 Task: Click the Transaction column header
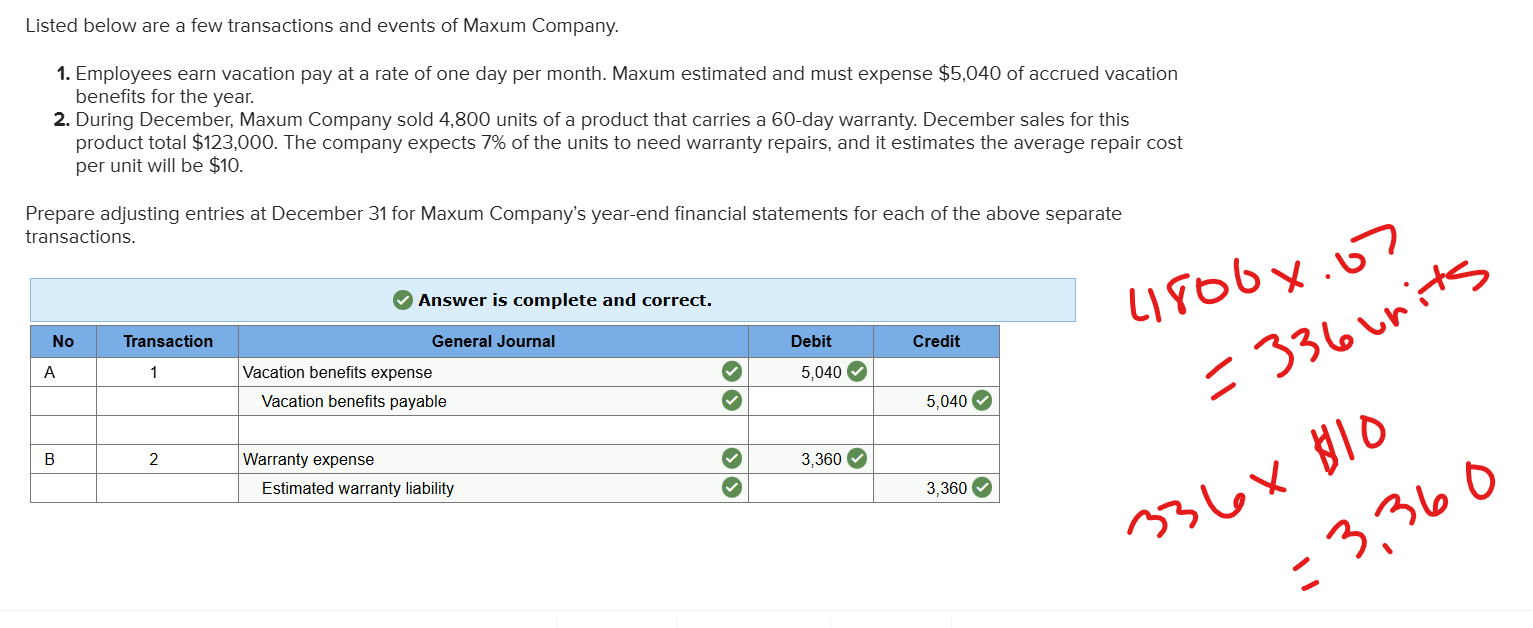[x=168, y=341]
